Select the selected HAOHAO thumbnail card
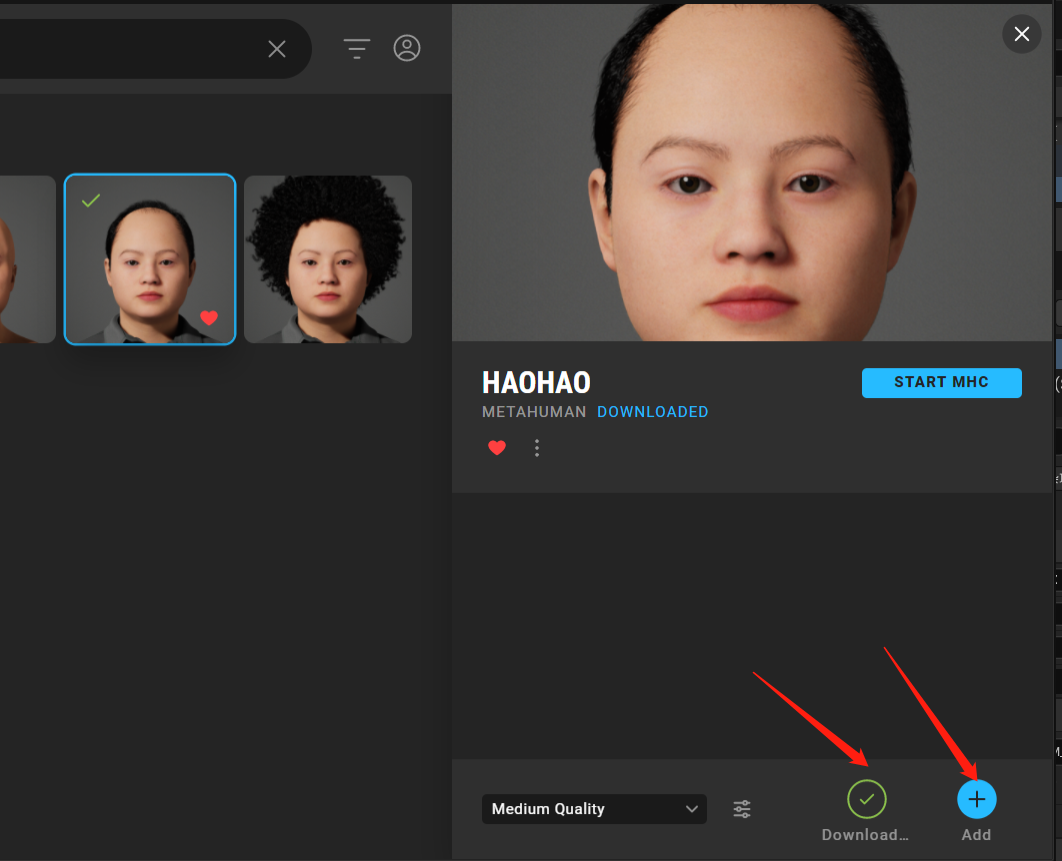The image size is (1062, 861). 150,259
